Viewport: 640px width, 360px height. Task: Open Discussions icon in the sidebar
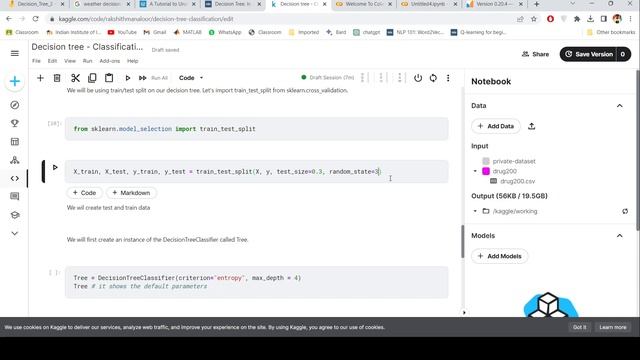point(15,196)
